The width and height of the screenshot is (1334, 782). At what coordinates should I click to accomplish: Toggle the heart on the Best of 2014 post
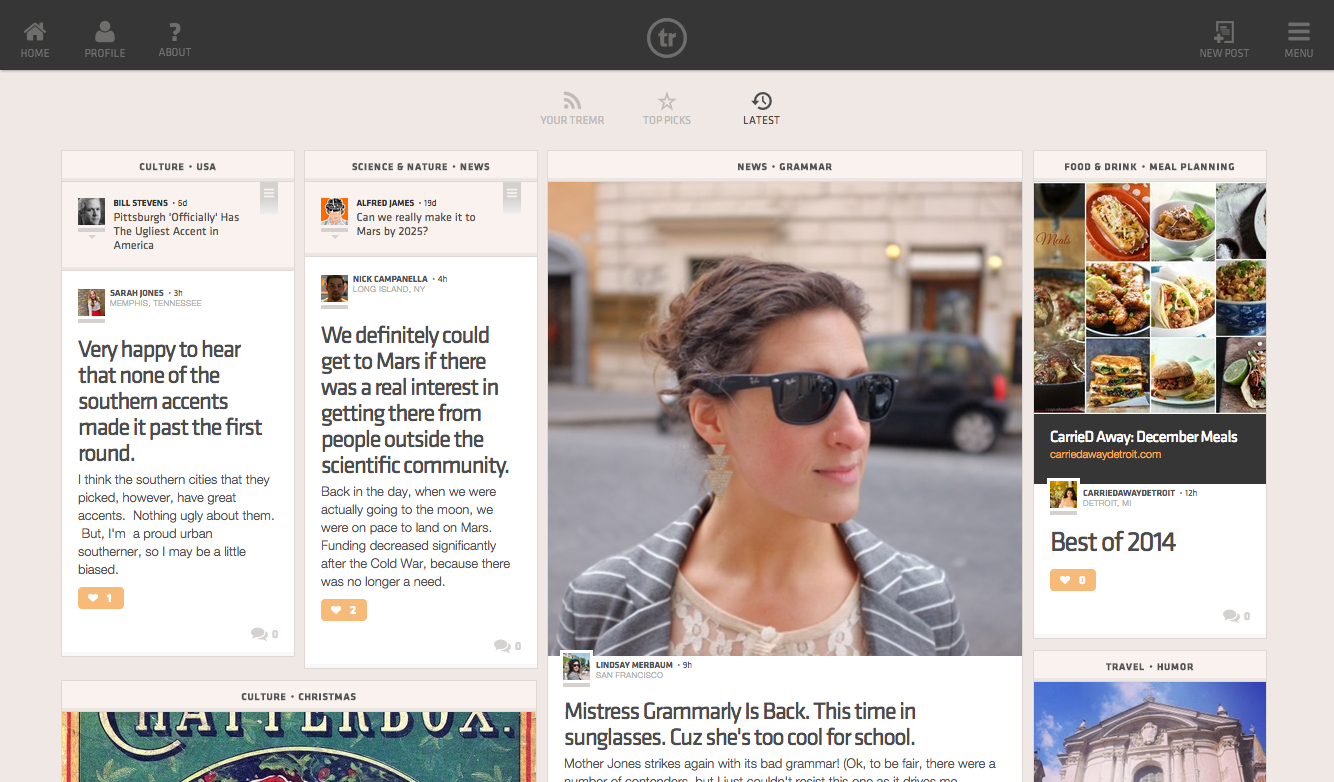tap(1072, 580)
